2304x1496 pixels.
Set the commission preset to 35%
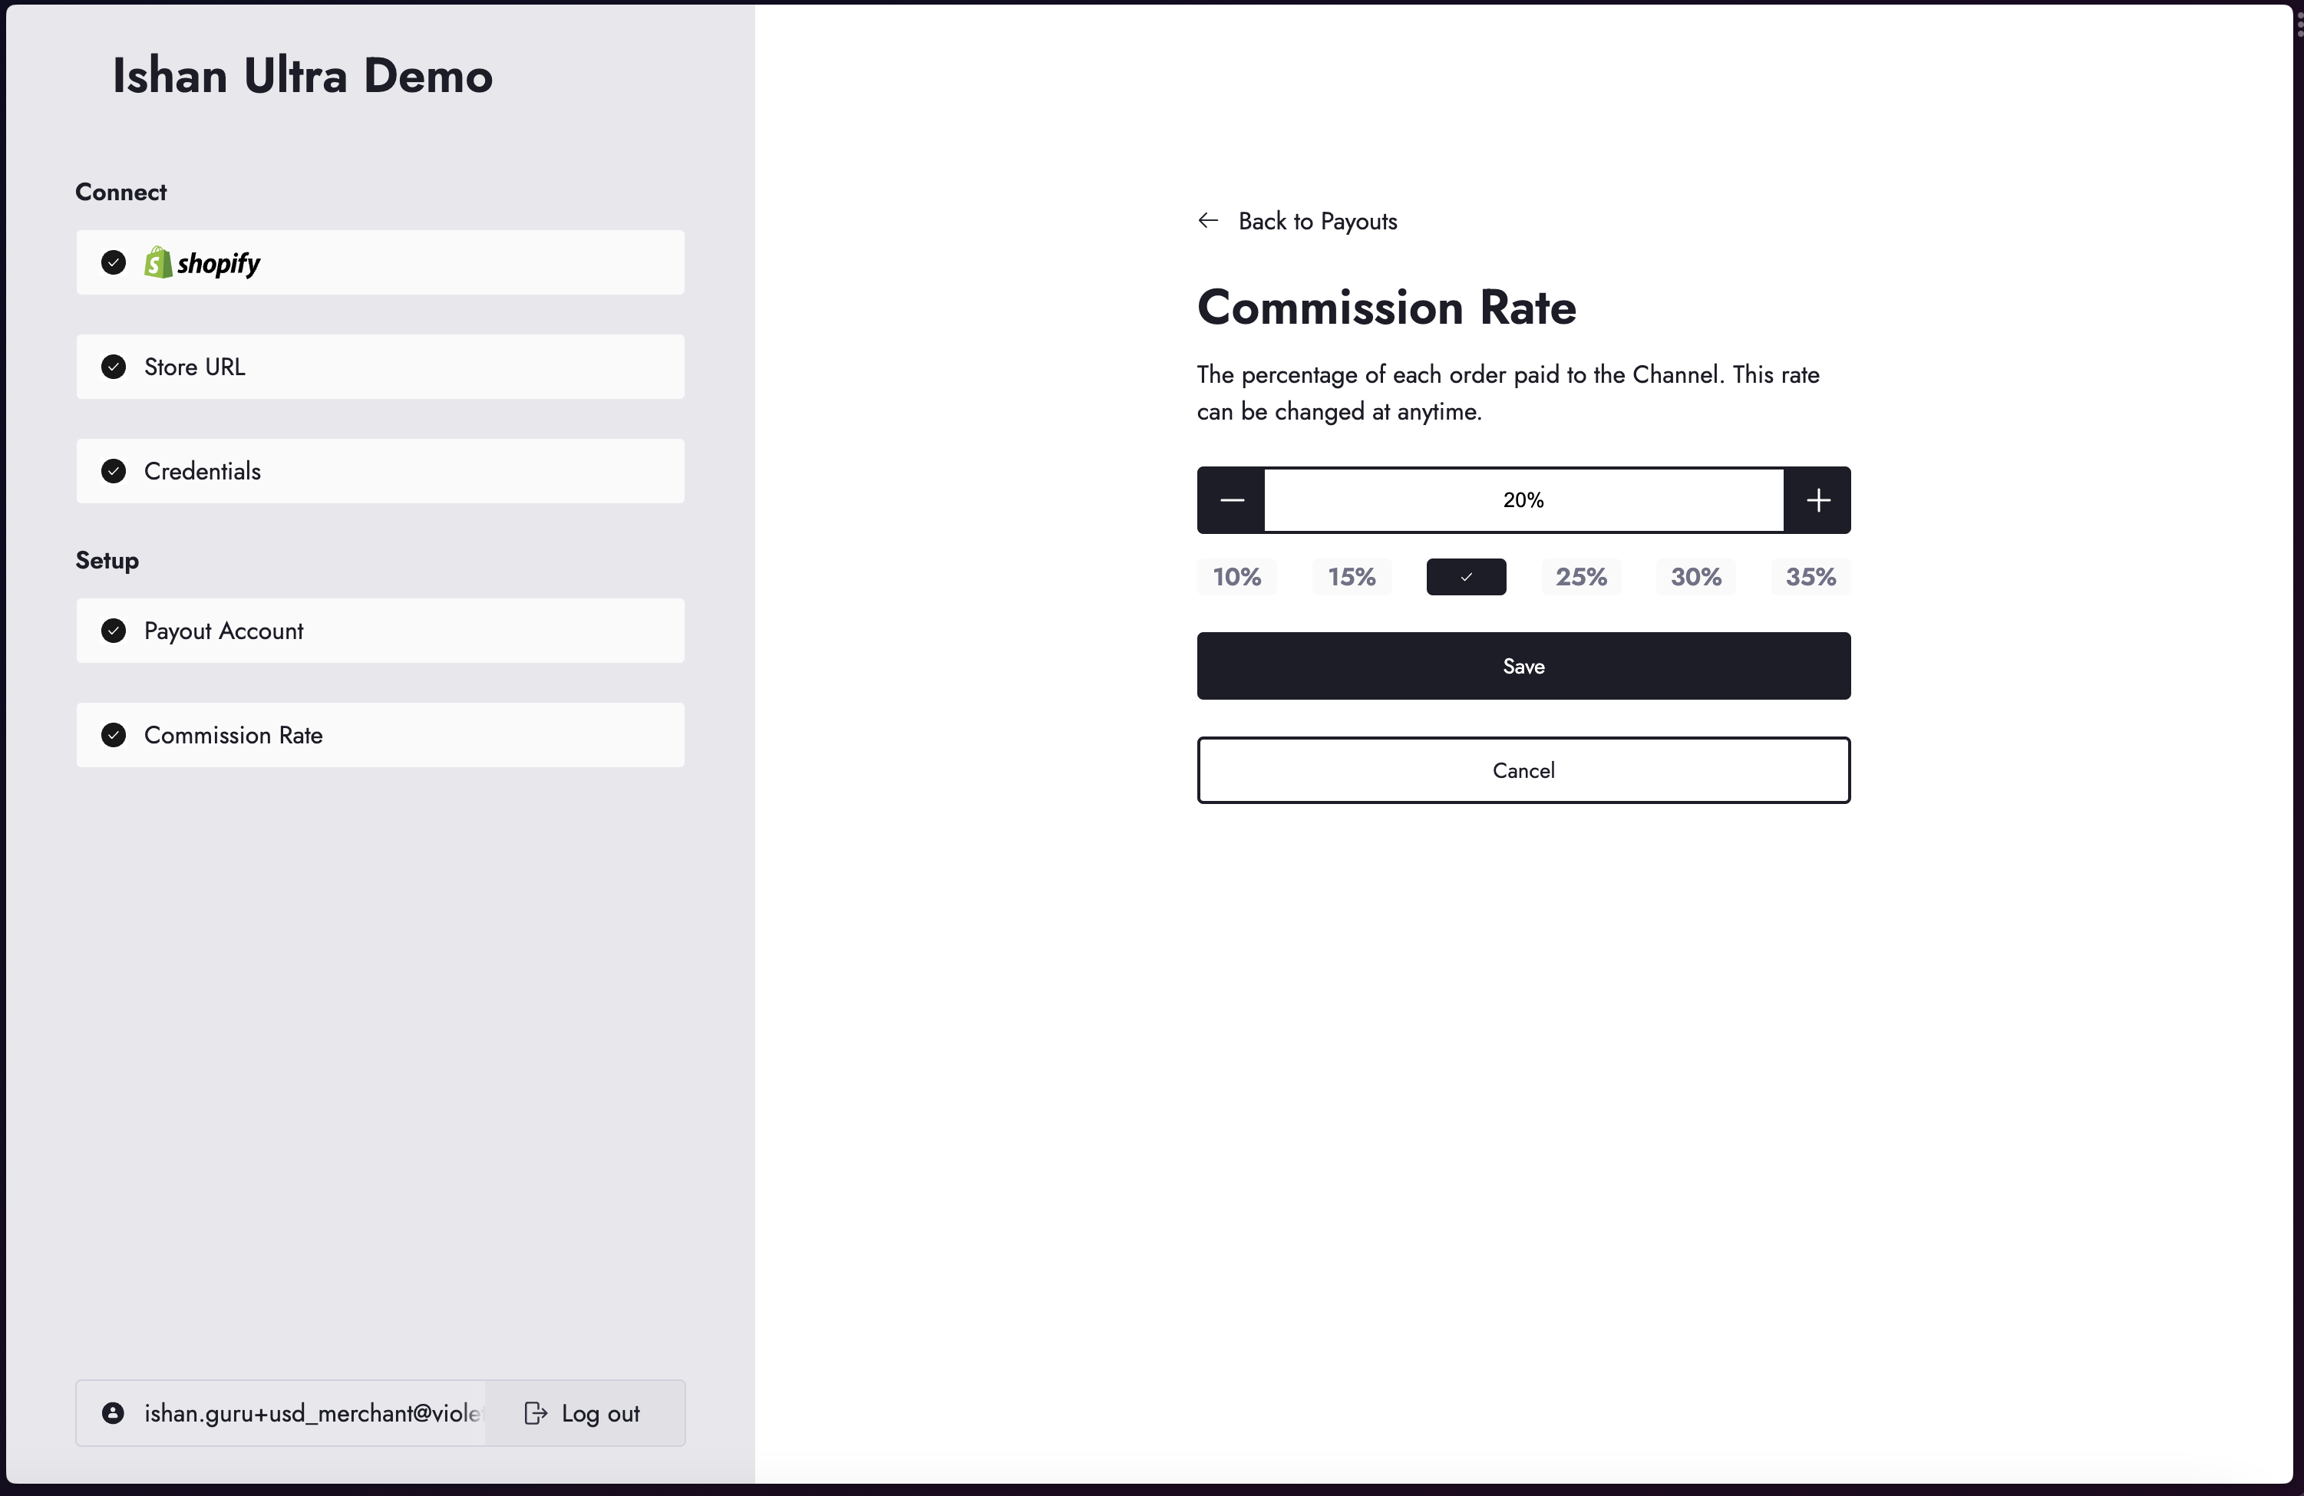[x=1810, y=577]
